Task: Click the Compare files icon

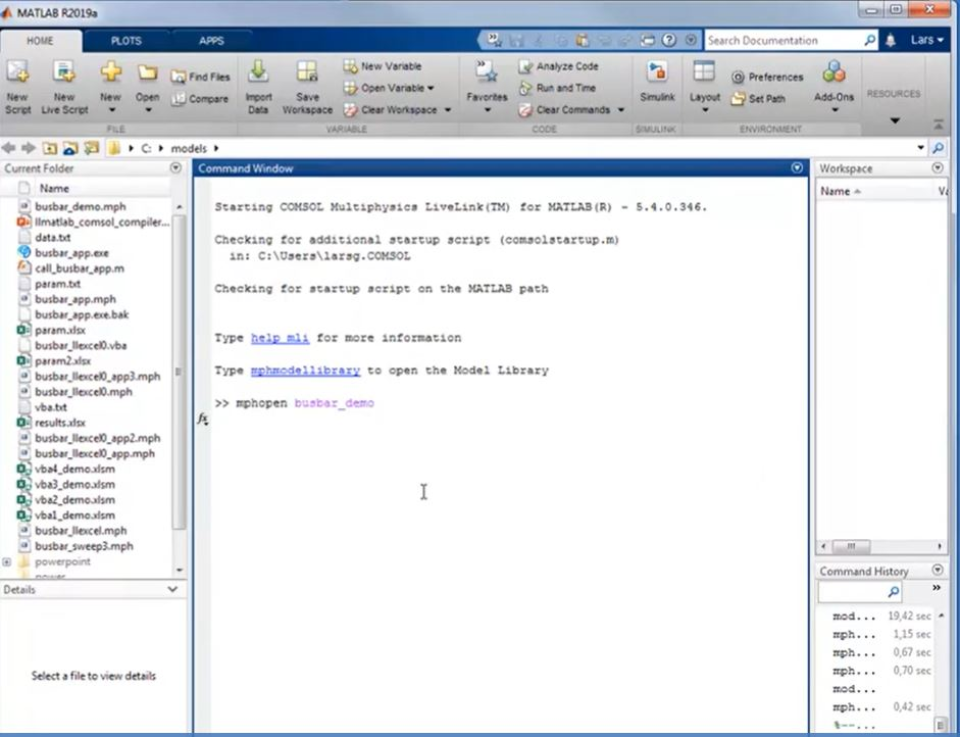Action: 200,97
